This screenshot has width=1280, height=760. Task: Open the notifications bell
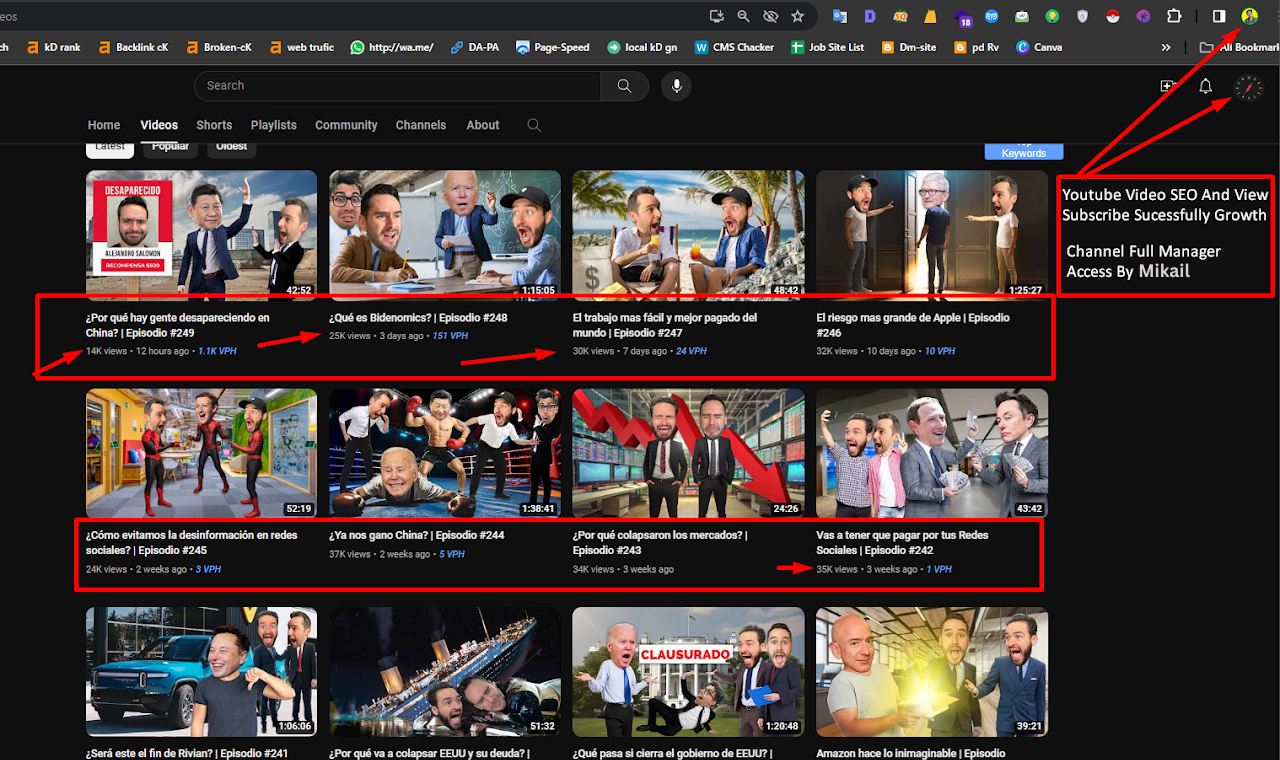click(x=1205, y=87)
